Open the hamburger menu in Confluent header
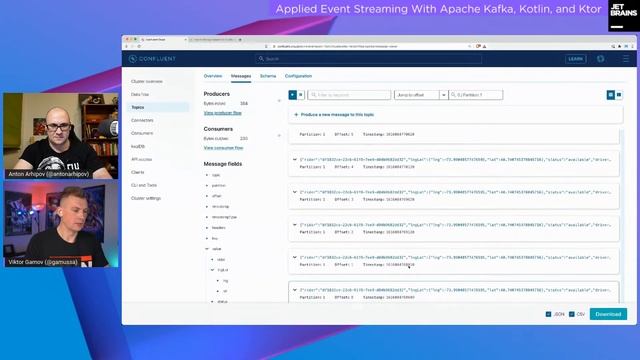Screen dimensions: 640x360 tap(626, 59)
